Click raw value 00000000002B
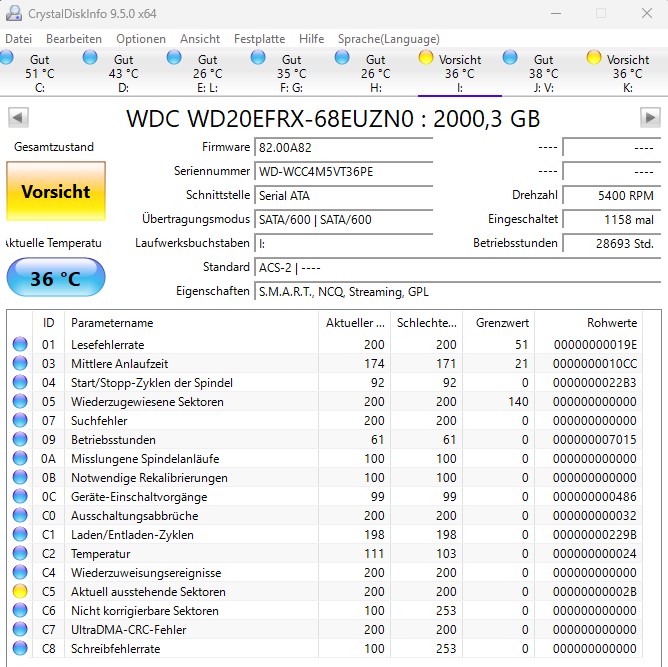Viewport: 668px width, 667px height. 595,592
